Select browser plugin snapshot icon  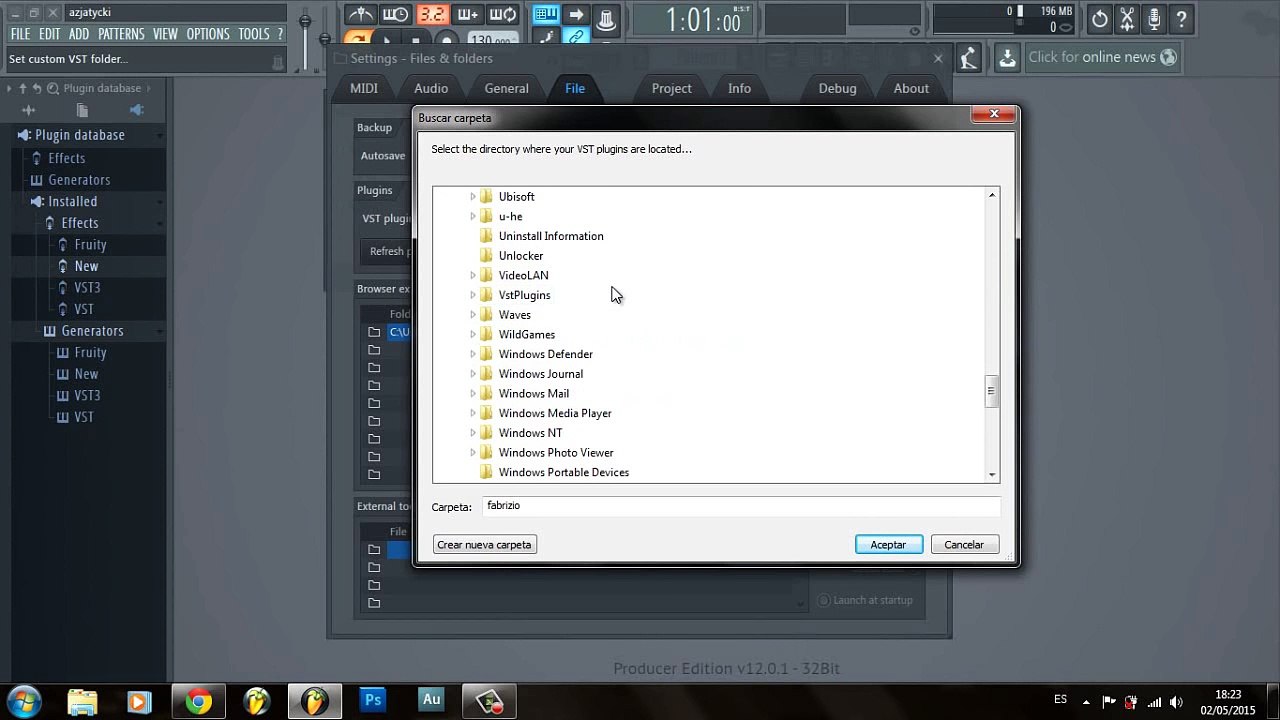point(137,110)
